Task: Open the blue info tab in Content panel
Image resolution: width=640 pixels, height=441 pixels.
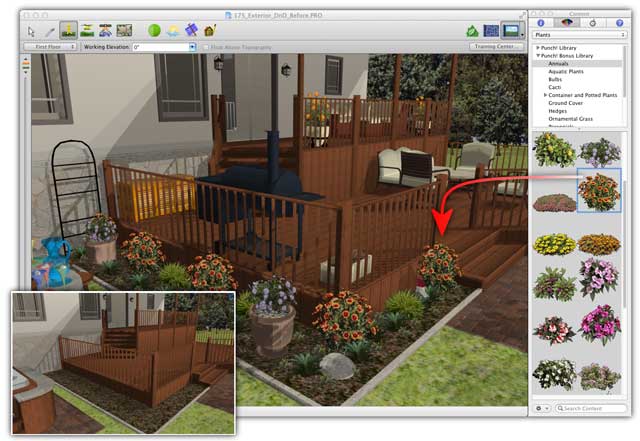Action: (x=543, y=22)
